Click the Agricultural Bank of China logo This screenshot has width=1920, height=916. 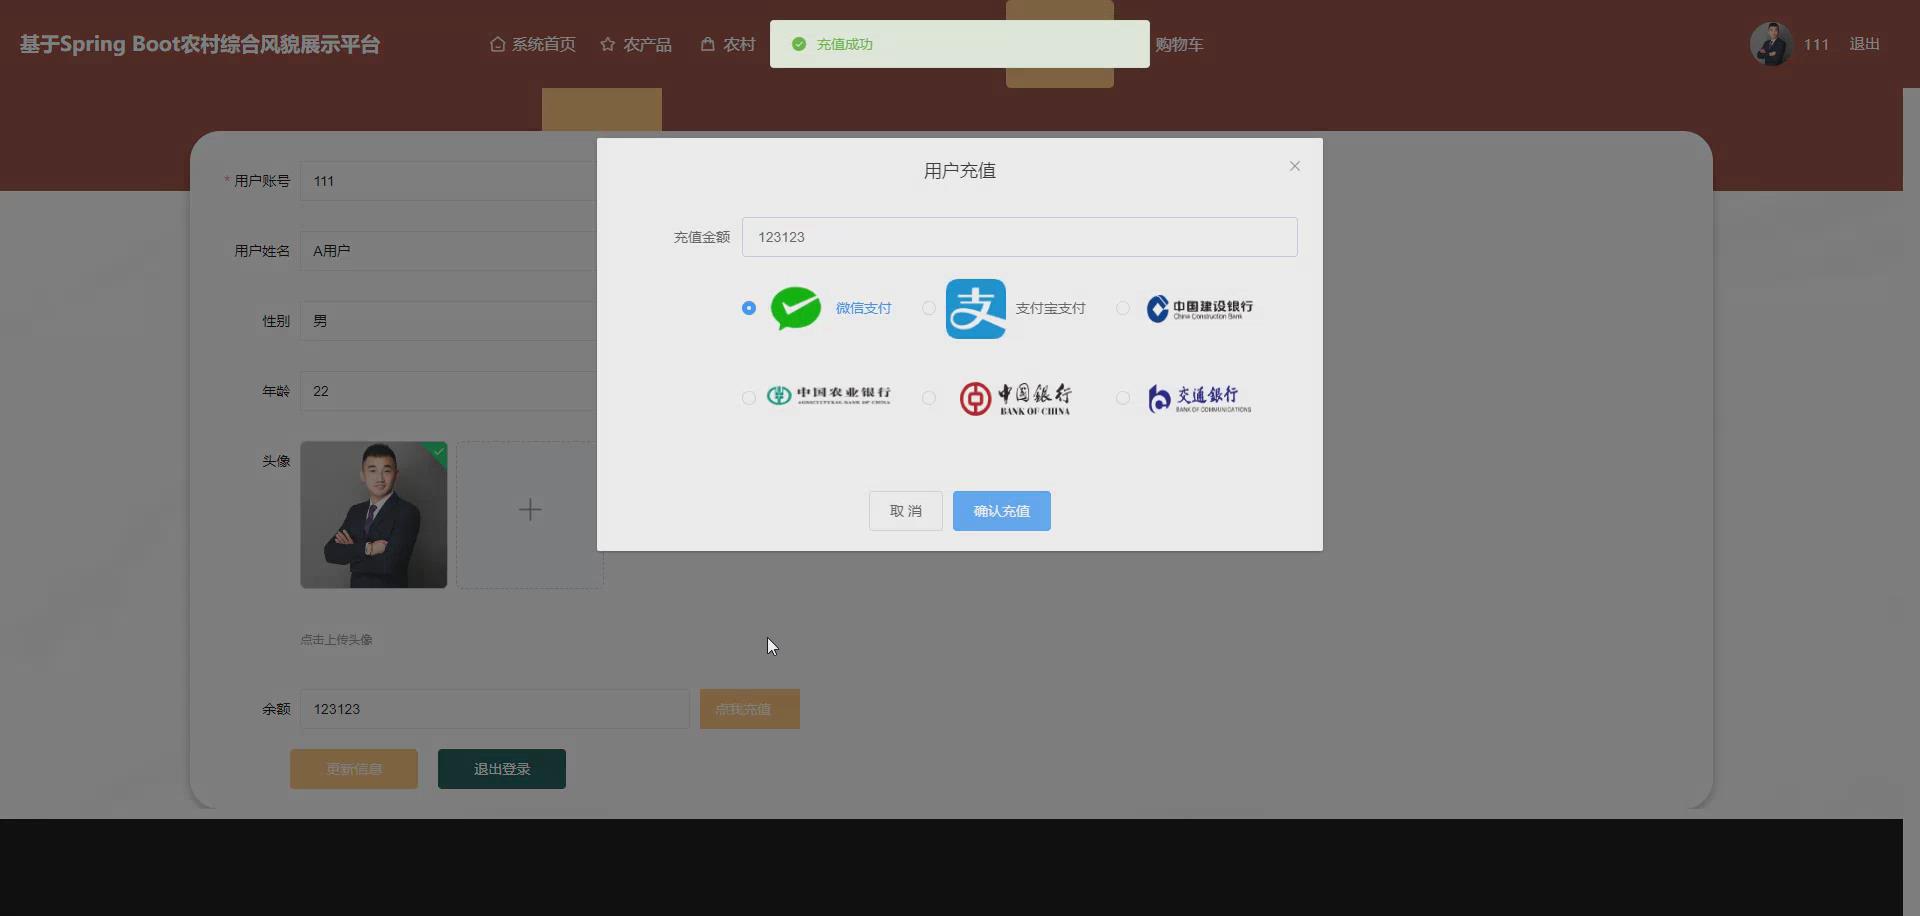point(828,396)
